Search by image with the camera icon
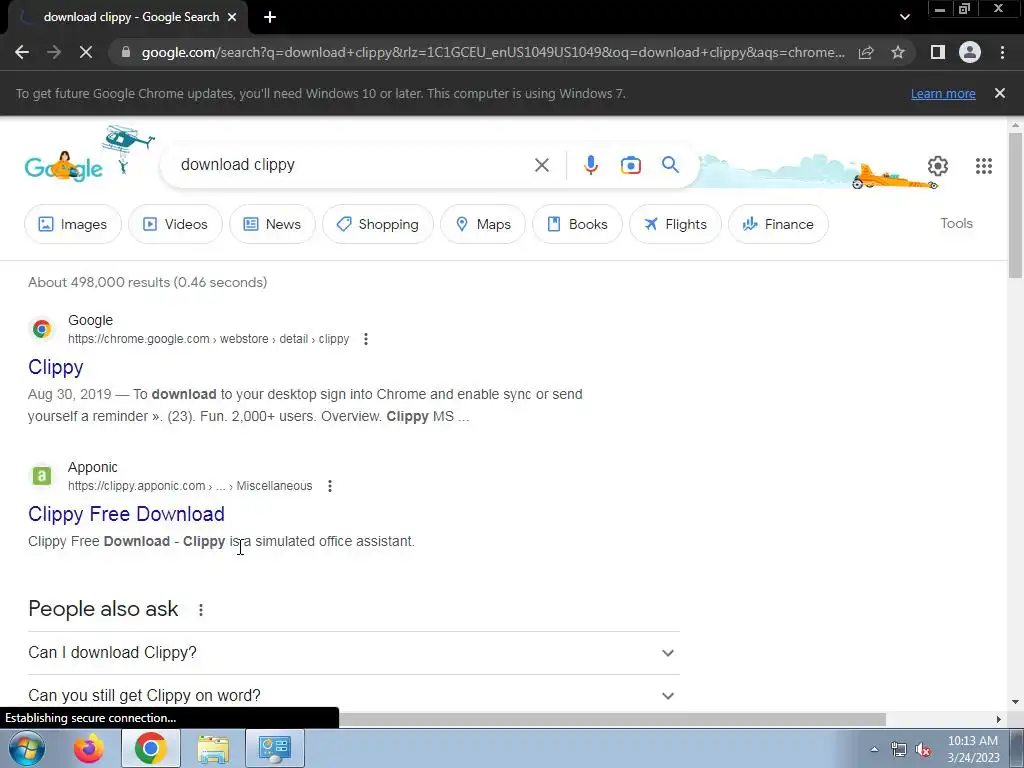The height and width of the screenshot is (768, 1024). [630, 165]
